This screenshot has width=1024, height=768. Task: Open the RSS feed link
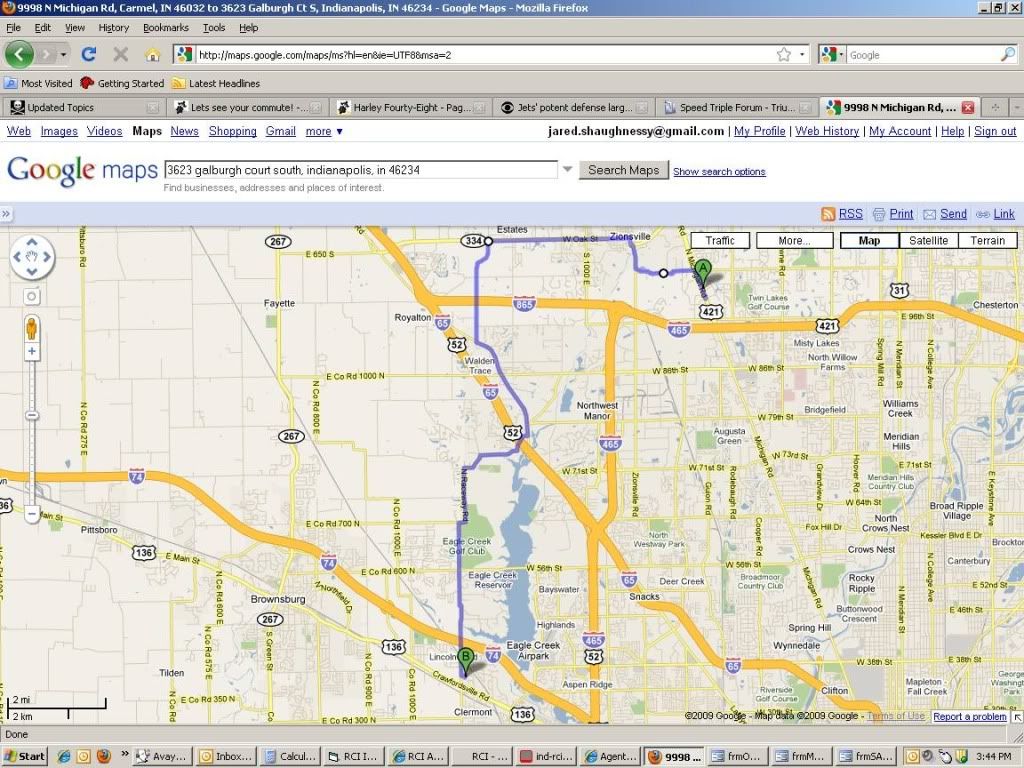[850, 214]
